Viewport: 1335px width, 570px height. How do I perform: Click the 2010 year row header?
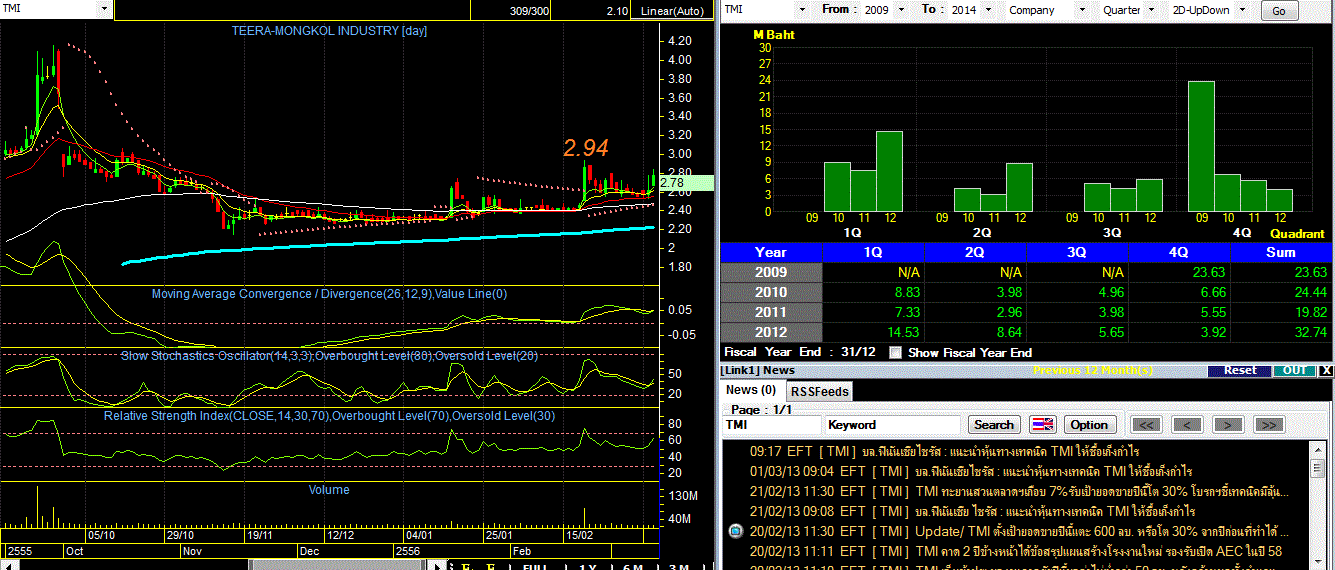[771, 292]
